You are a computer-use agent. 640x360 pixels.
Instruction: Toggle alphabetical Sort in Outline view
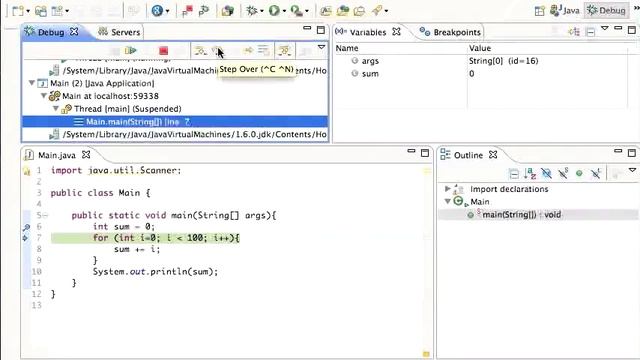click(530, 174)
